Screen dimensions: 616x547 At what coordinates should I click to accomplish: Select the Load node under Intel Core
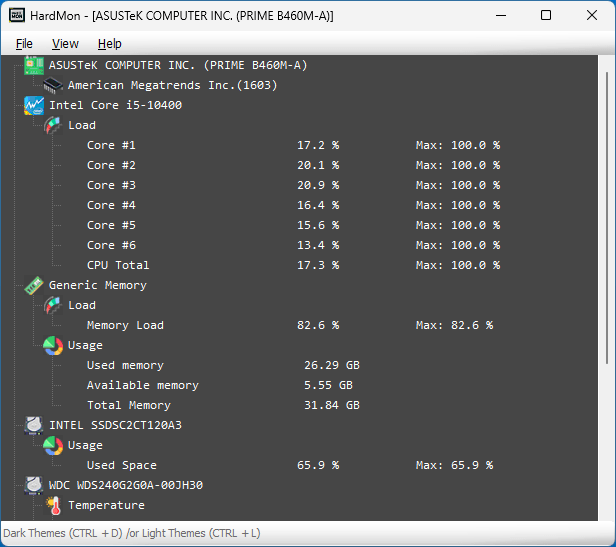click(x=82, y=125)
